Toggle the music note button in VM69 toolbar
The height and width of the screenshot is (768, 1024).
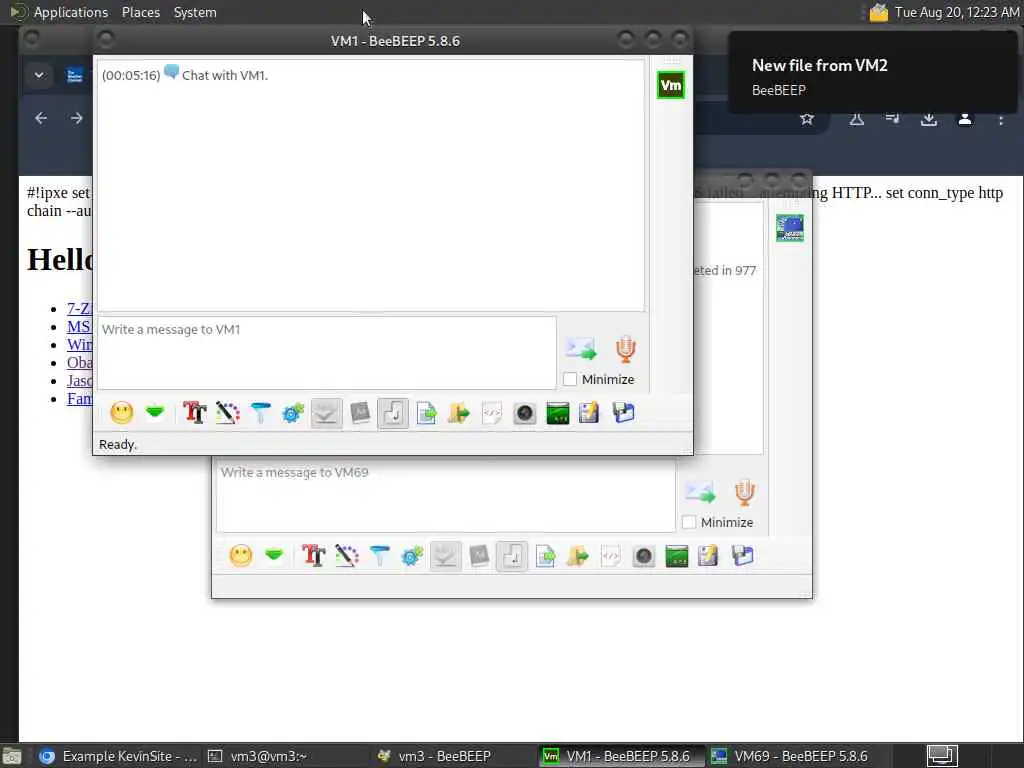[x=512, y=556]
